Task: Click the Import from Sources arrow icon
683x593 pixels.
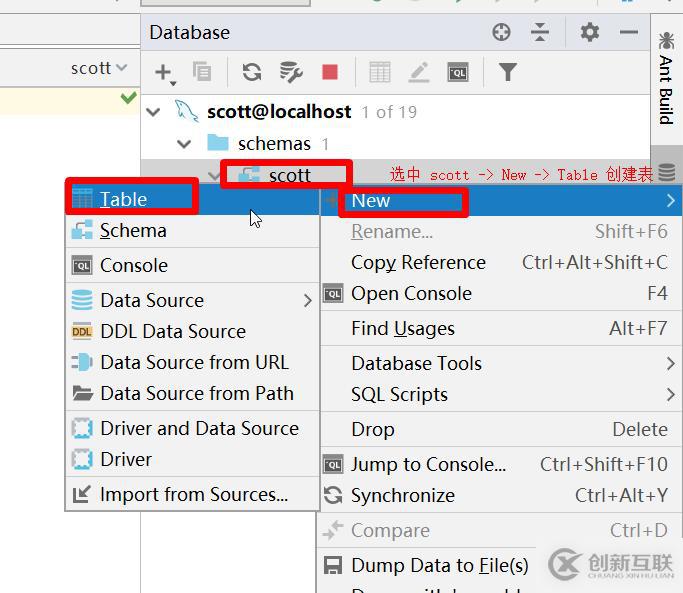Action: coord(81,494)
